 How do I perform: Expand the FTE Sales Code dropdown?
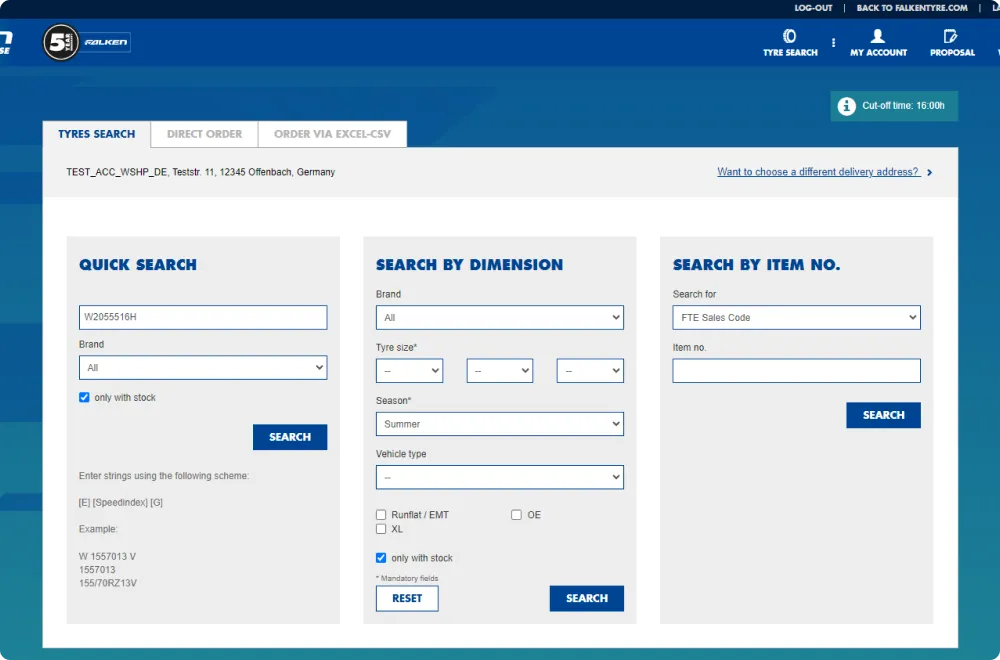[796, 318]
